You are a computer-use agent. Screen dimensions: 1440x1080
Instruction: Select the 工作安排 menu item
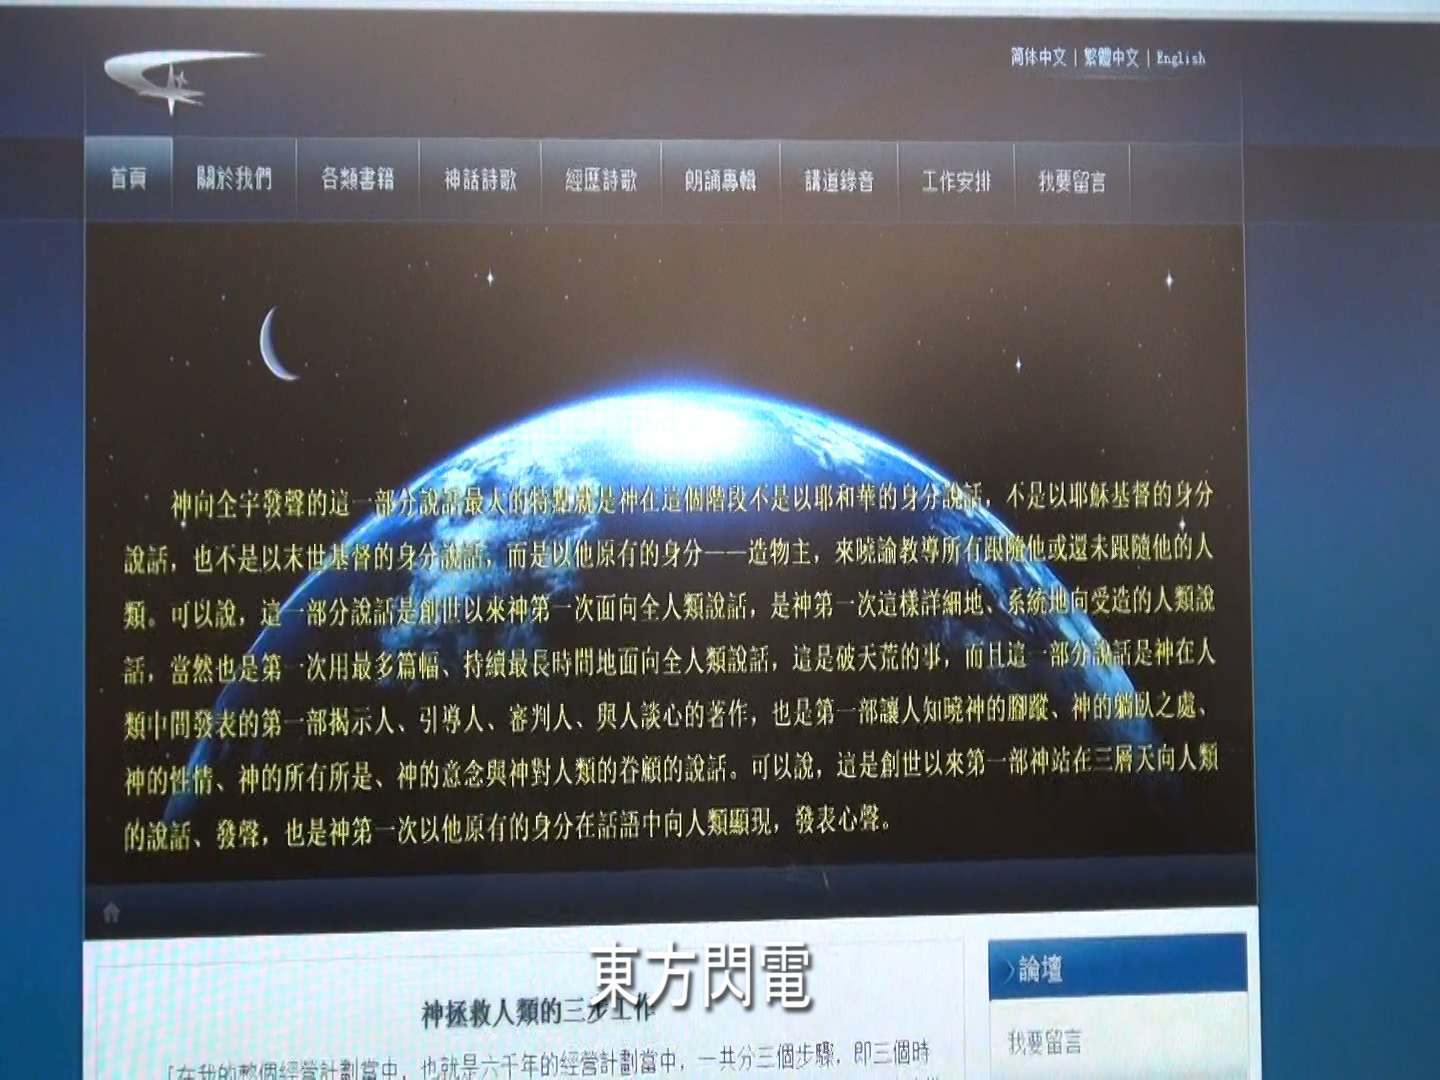pos(956,181)
